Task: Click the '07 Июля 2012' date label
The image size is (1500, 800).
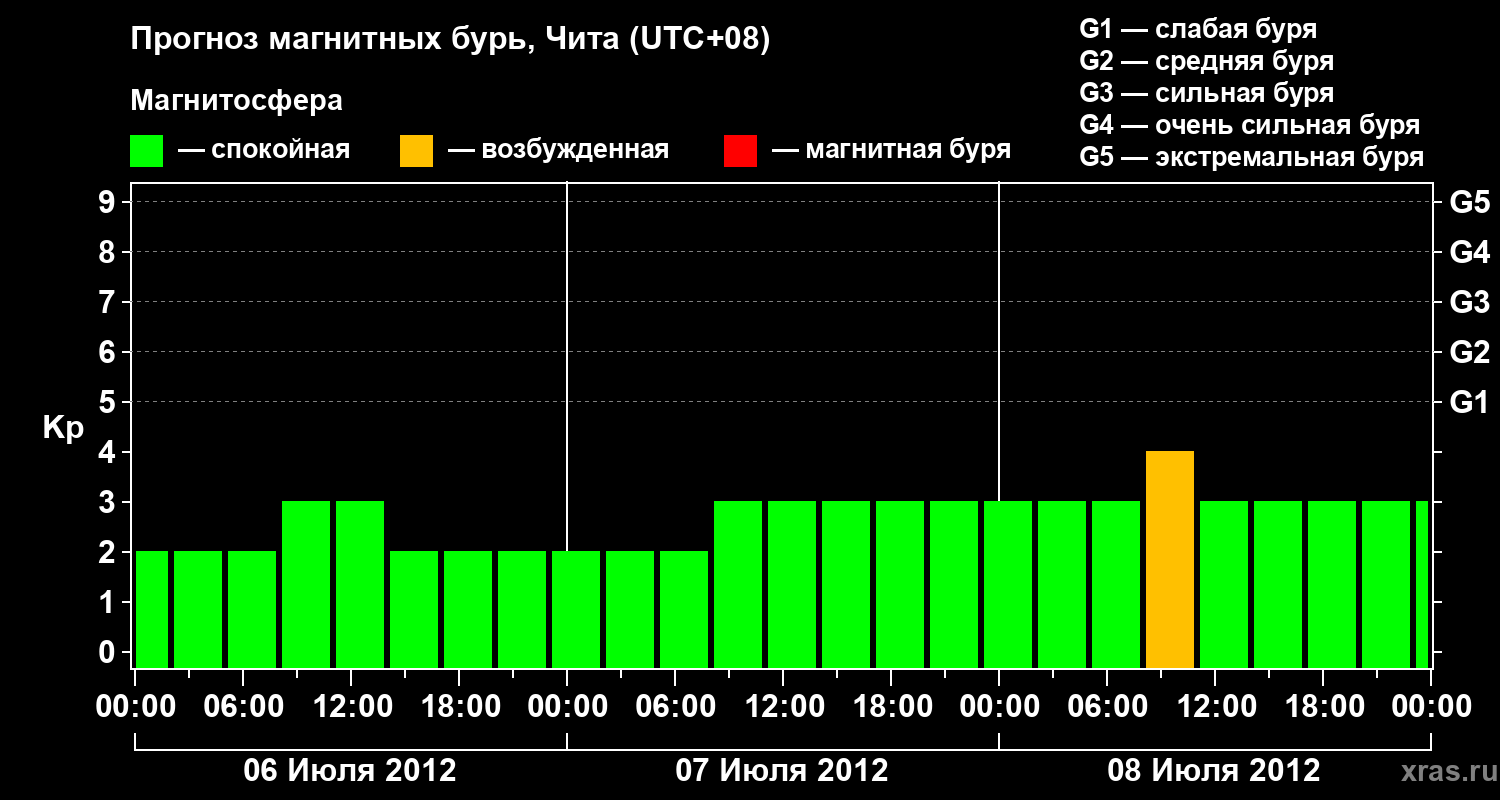Action: pyautogui.click(x=782, y=771)
